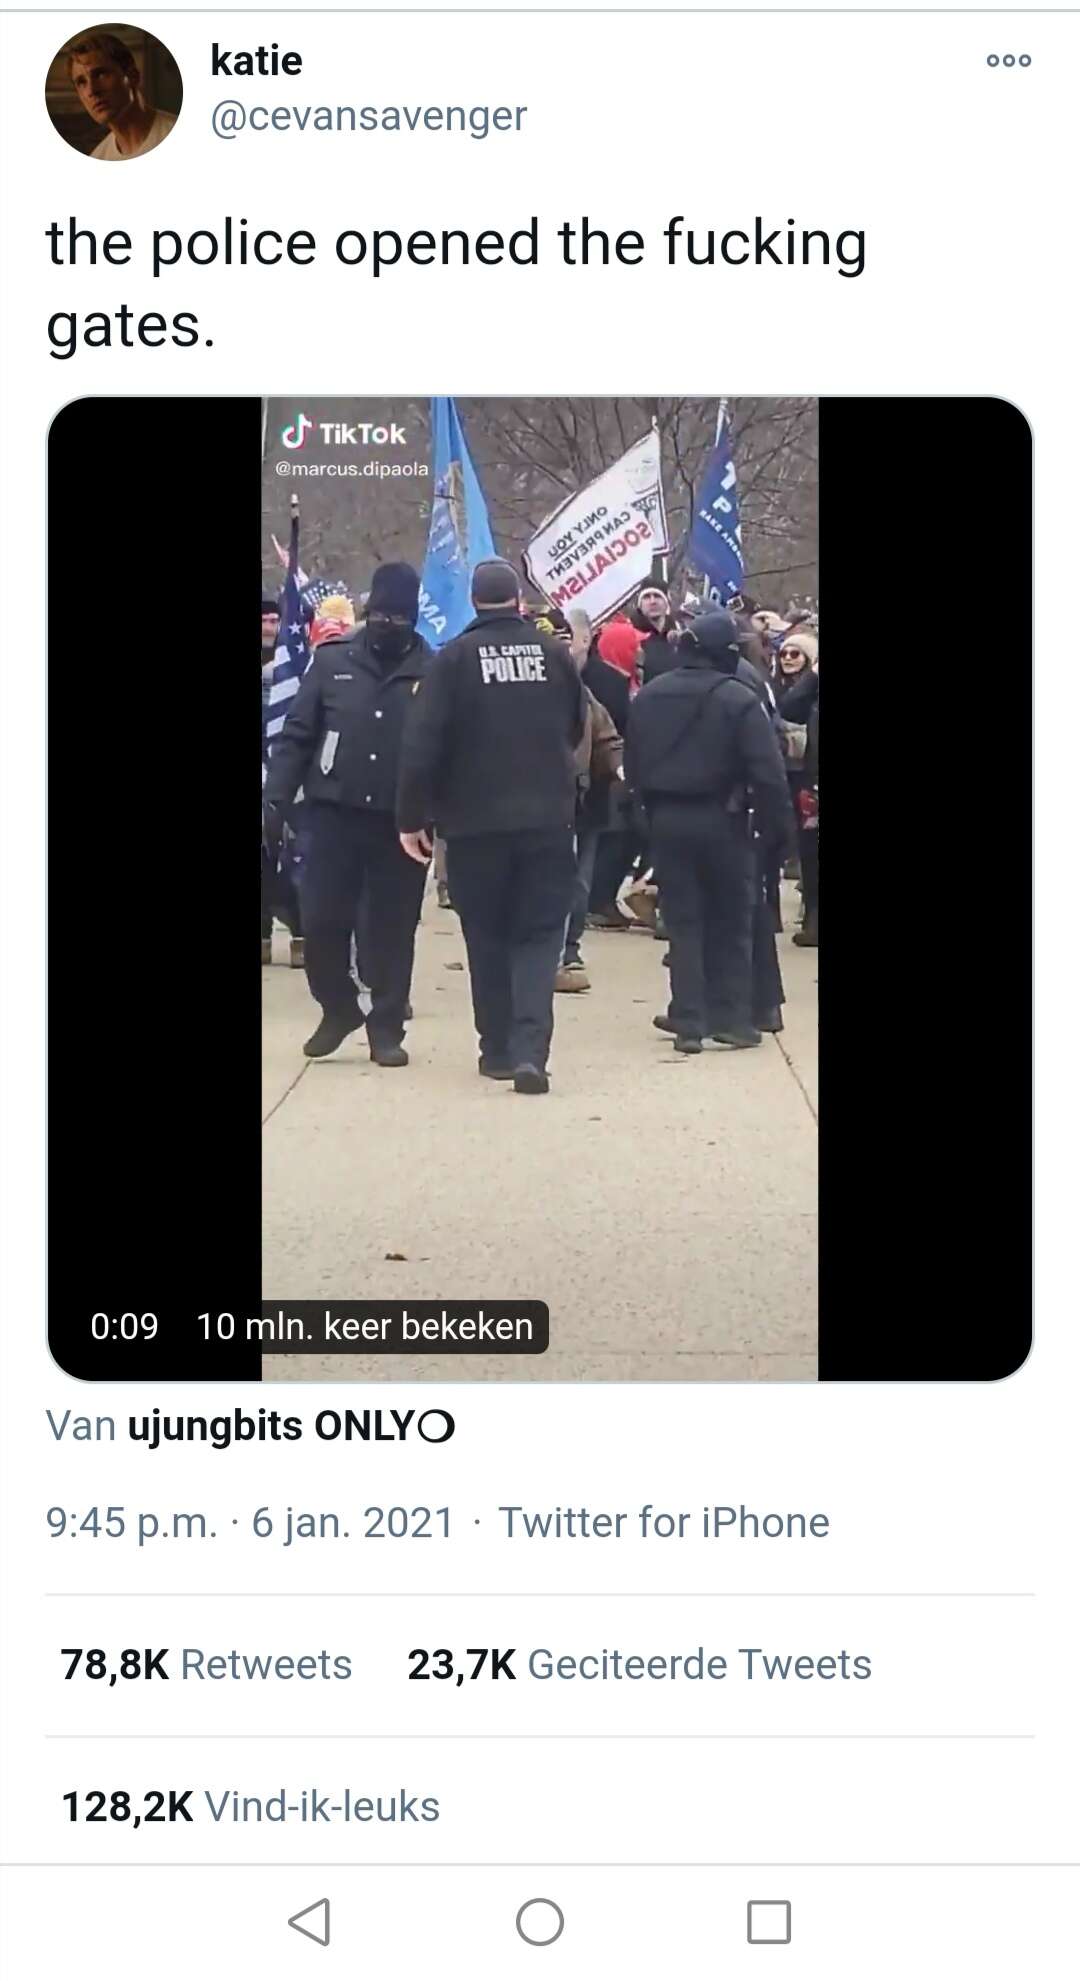The width and height of the screenshot is (1080, 1981).
Task: Open the Twitter for iPhone source link
Action: coord(664,1522)
